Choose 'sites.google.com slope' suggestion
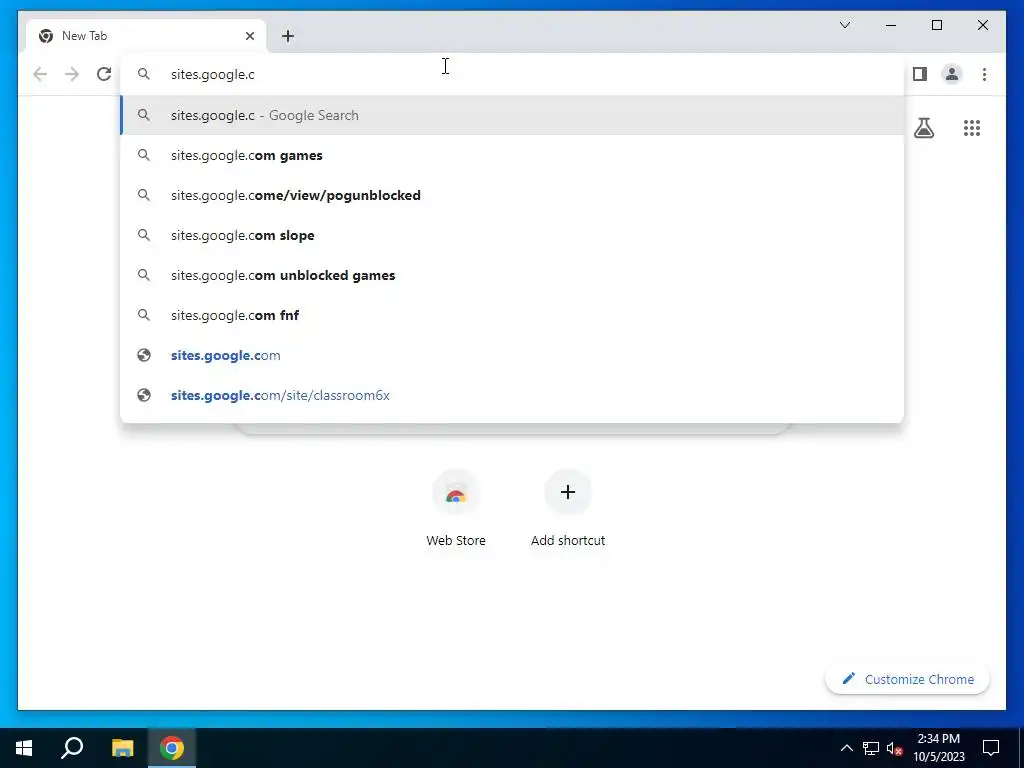The width and height of the screenshot is (1024, 768). pyautogui.click(x=513, y=235)
